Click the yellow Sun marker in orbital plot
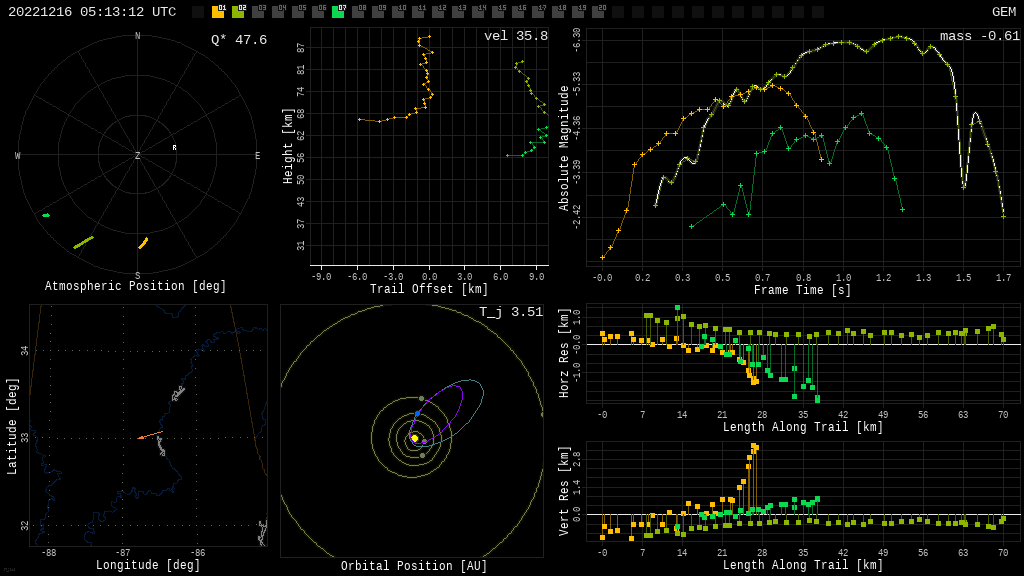Screen dimensions: 1024x576 (x=414, y=438)
